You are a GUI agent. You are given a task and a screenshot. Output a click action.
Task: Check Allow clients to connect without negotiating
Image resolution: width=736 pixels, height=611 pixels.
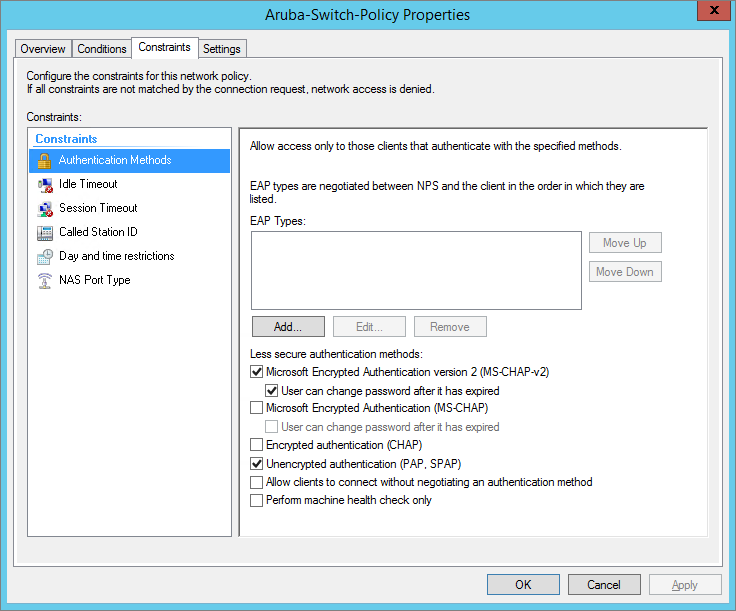[x=256, y=482]
